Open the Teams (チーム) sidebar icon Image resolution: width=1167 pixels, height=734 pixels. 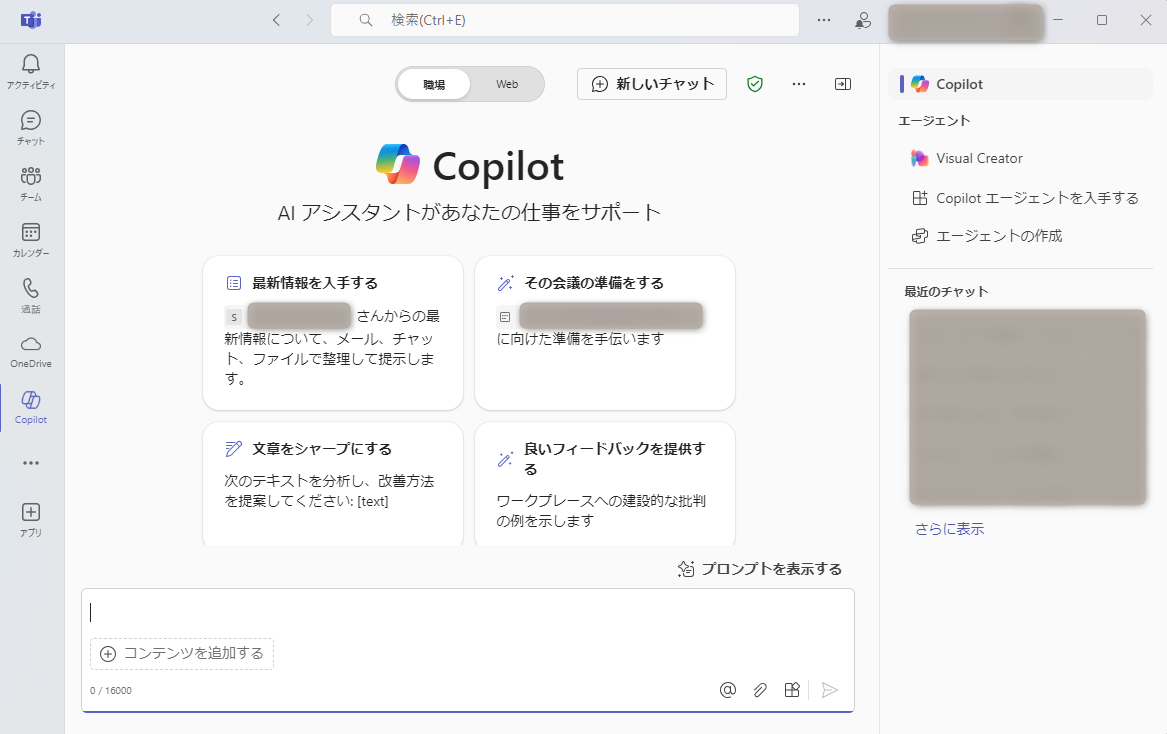[x=31, y=176]
